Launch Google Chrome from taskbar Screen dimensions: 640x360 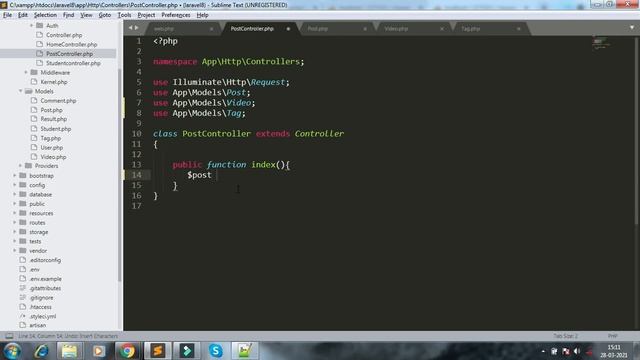pyautogui.click(x=127, y=351)
